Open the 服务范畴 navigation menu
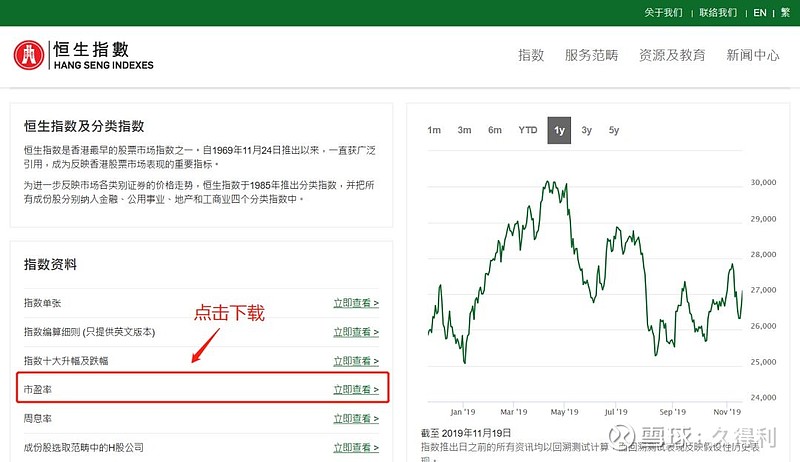 [x=591, y=55]
